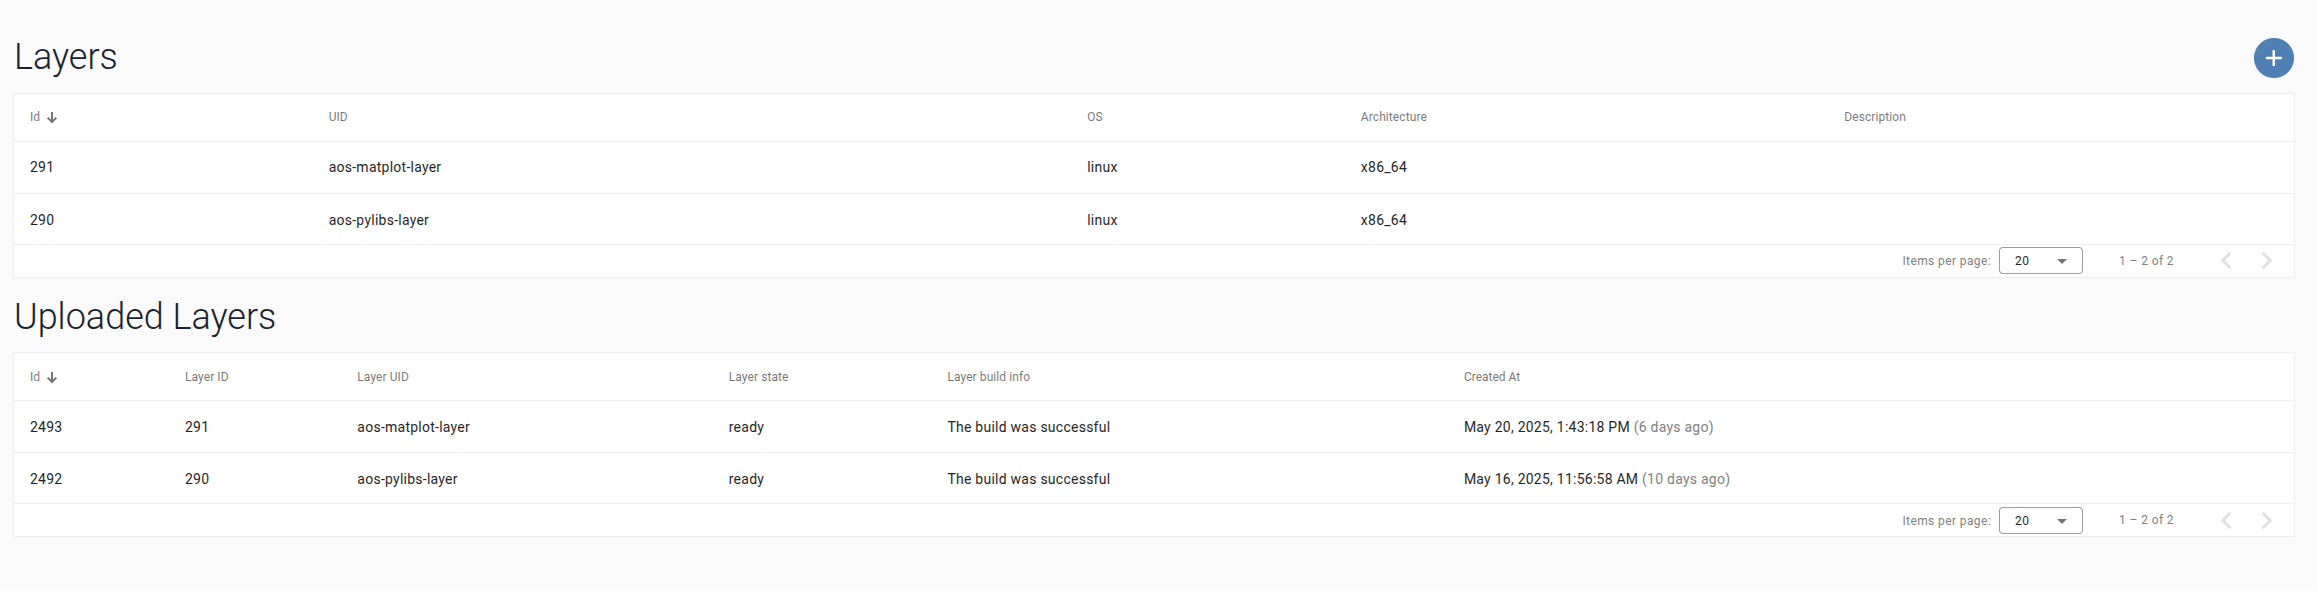The width and height of the screenshot is (2317, 591).
Task: Click the OS column header
Action: point(1095,117)
